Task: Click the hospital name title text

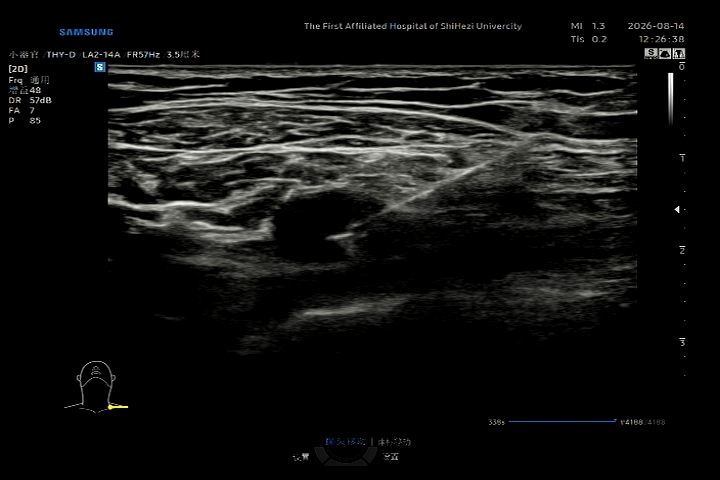Action: (413, 26)
